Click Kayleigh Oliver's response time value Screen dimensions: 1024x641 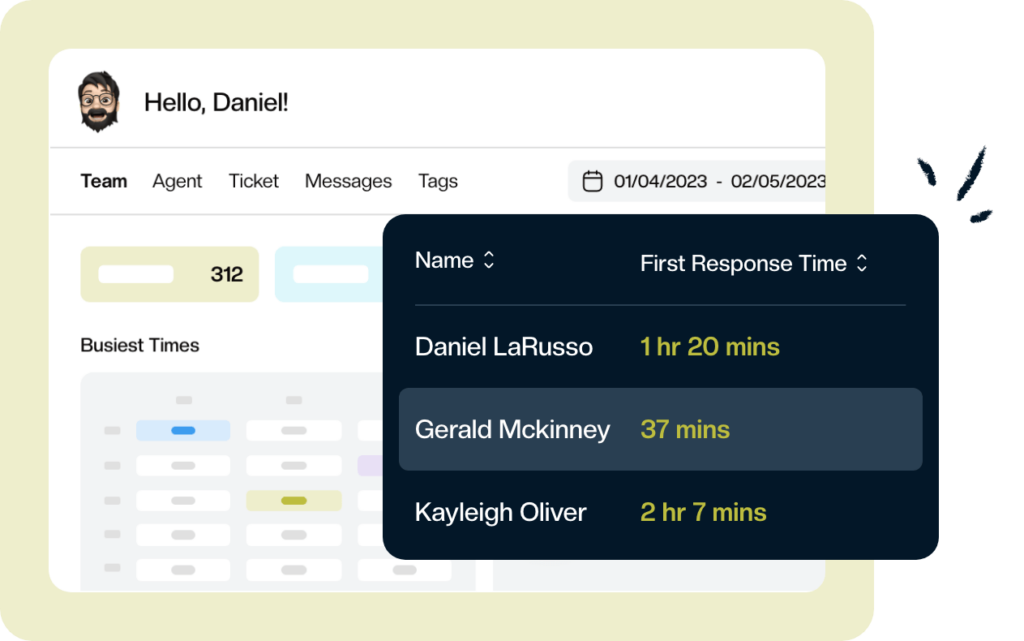coord(703,511)
